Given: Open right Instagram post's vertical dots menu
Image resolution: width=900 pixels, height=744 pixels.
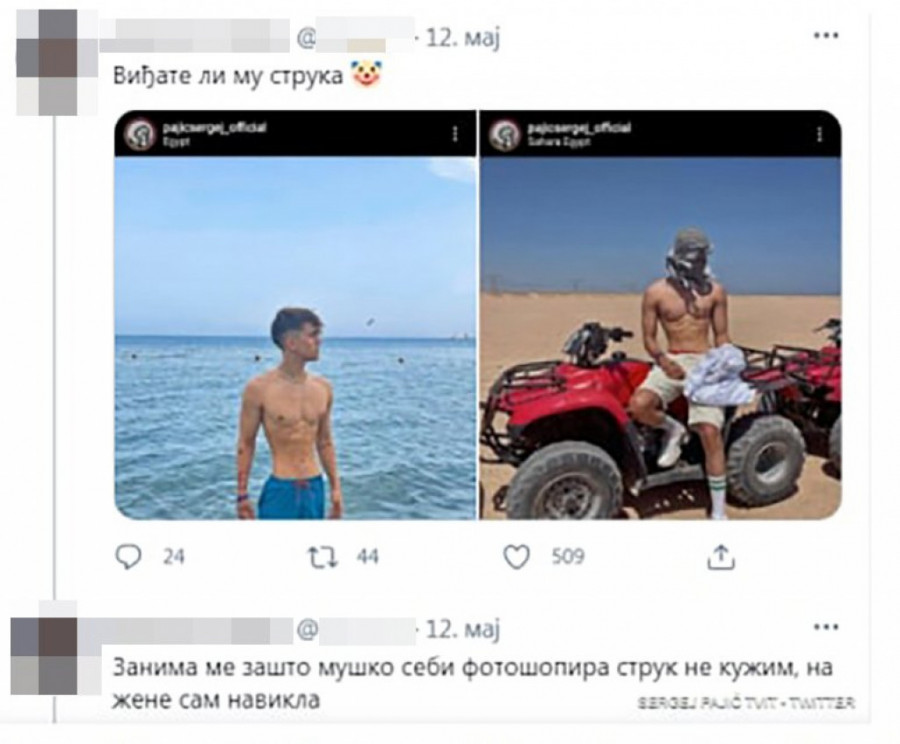Looking at the screenshot, I should click(819, 134).
